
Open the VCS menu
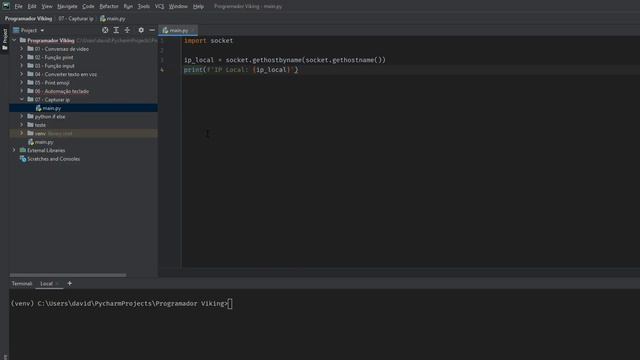point(159,7)
